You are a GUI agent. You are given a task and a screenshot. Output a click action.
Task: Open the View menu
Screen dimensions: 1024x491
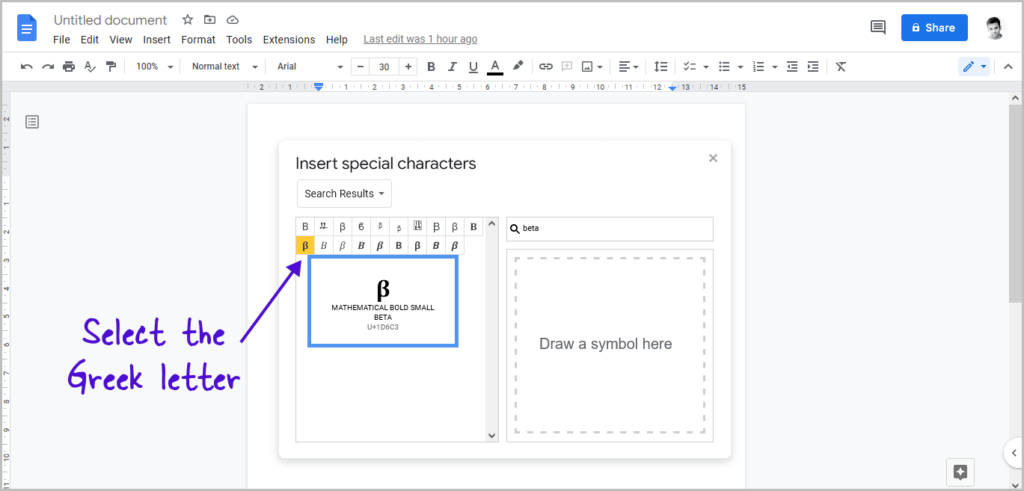121,39
